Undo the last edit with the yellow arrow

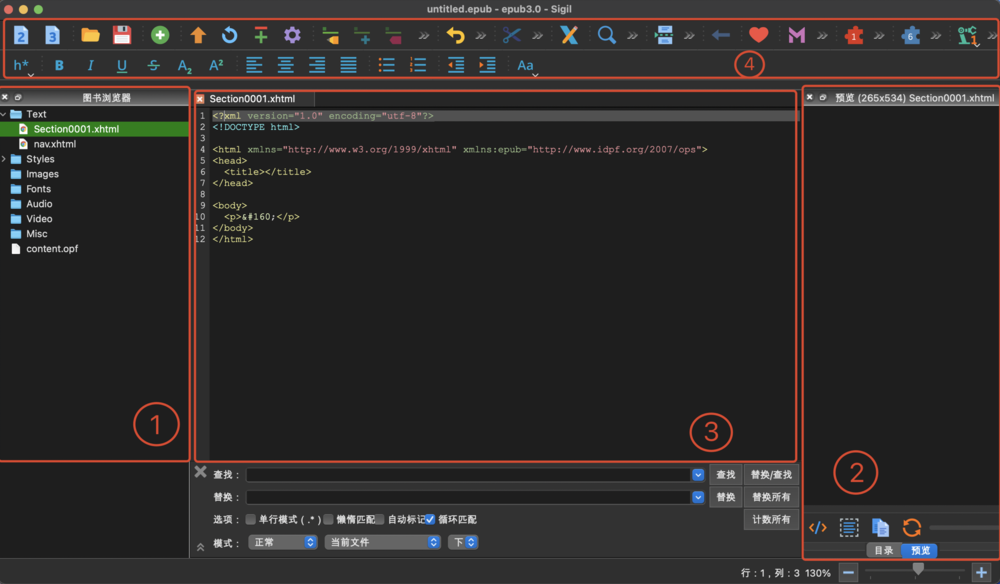point(455,34)
